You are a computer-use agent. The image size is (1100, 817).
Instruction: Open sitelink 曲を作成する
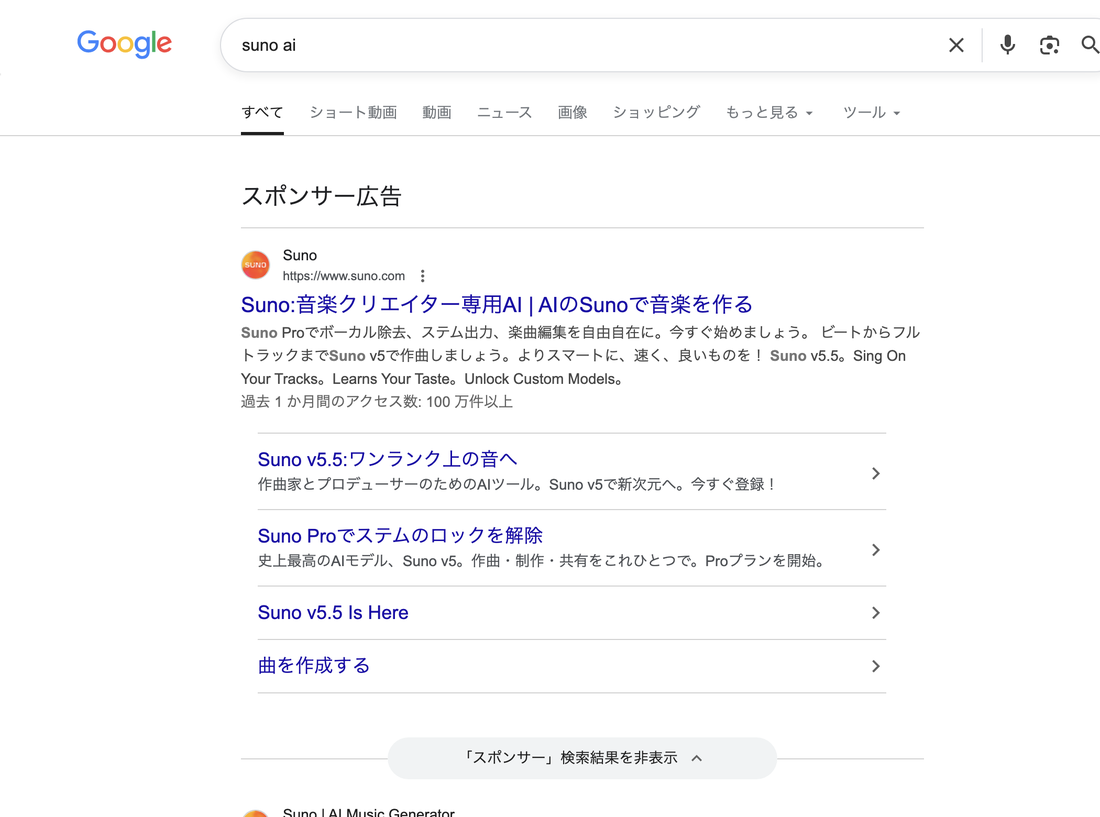tap(314, 666)
